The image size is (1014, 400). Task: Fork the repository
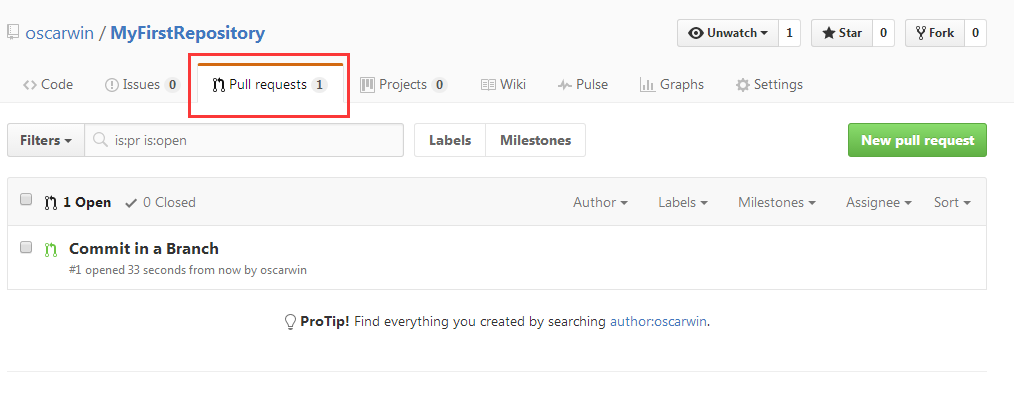(x=934, y=33)
